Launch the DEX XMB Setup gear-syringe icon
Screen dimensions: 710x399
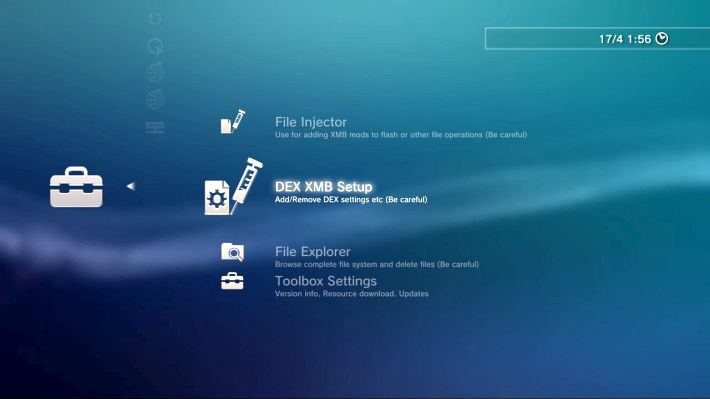[x=233, y=186]
